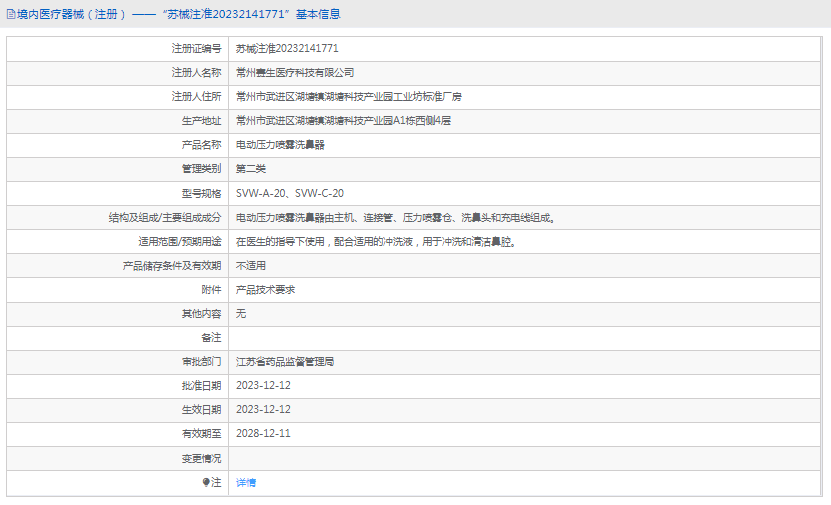
Task: Click the 批准日期 label
Action: pyautogui.click(x=201, y=386)
